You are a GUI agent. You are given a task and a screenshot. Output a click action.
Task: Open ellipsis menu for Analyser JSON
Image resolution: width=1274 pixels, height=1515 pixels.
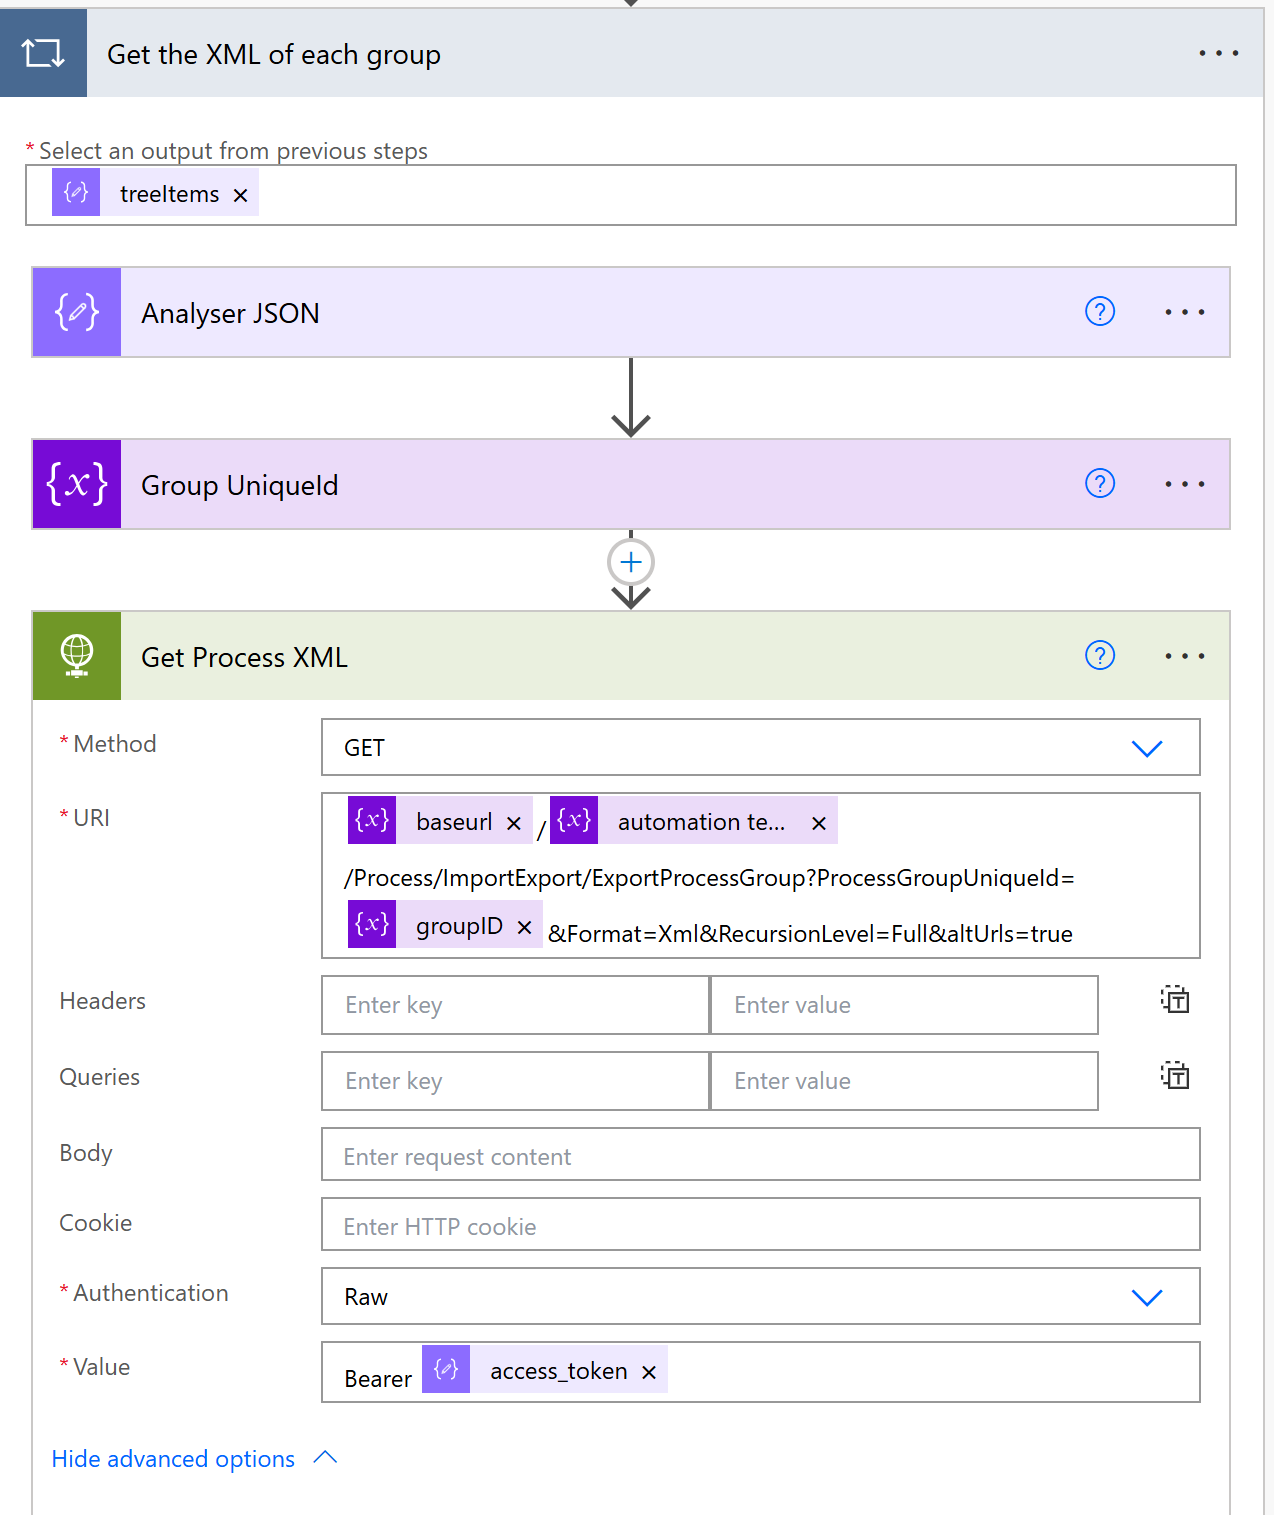tap(1185, 312)
